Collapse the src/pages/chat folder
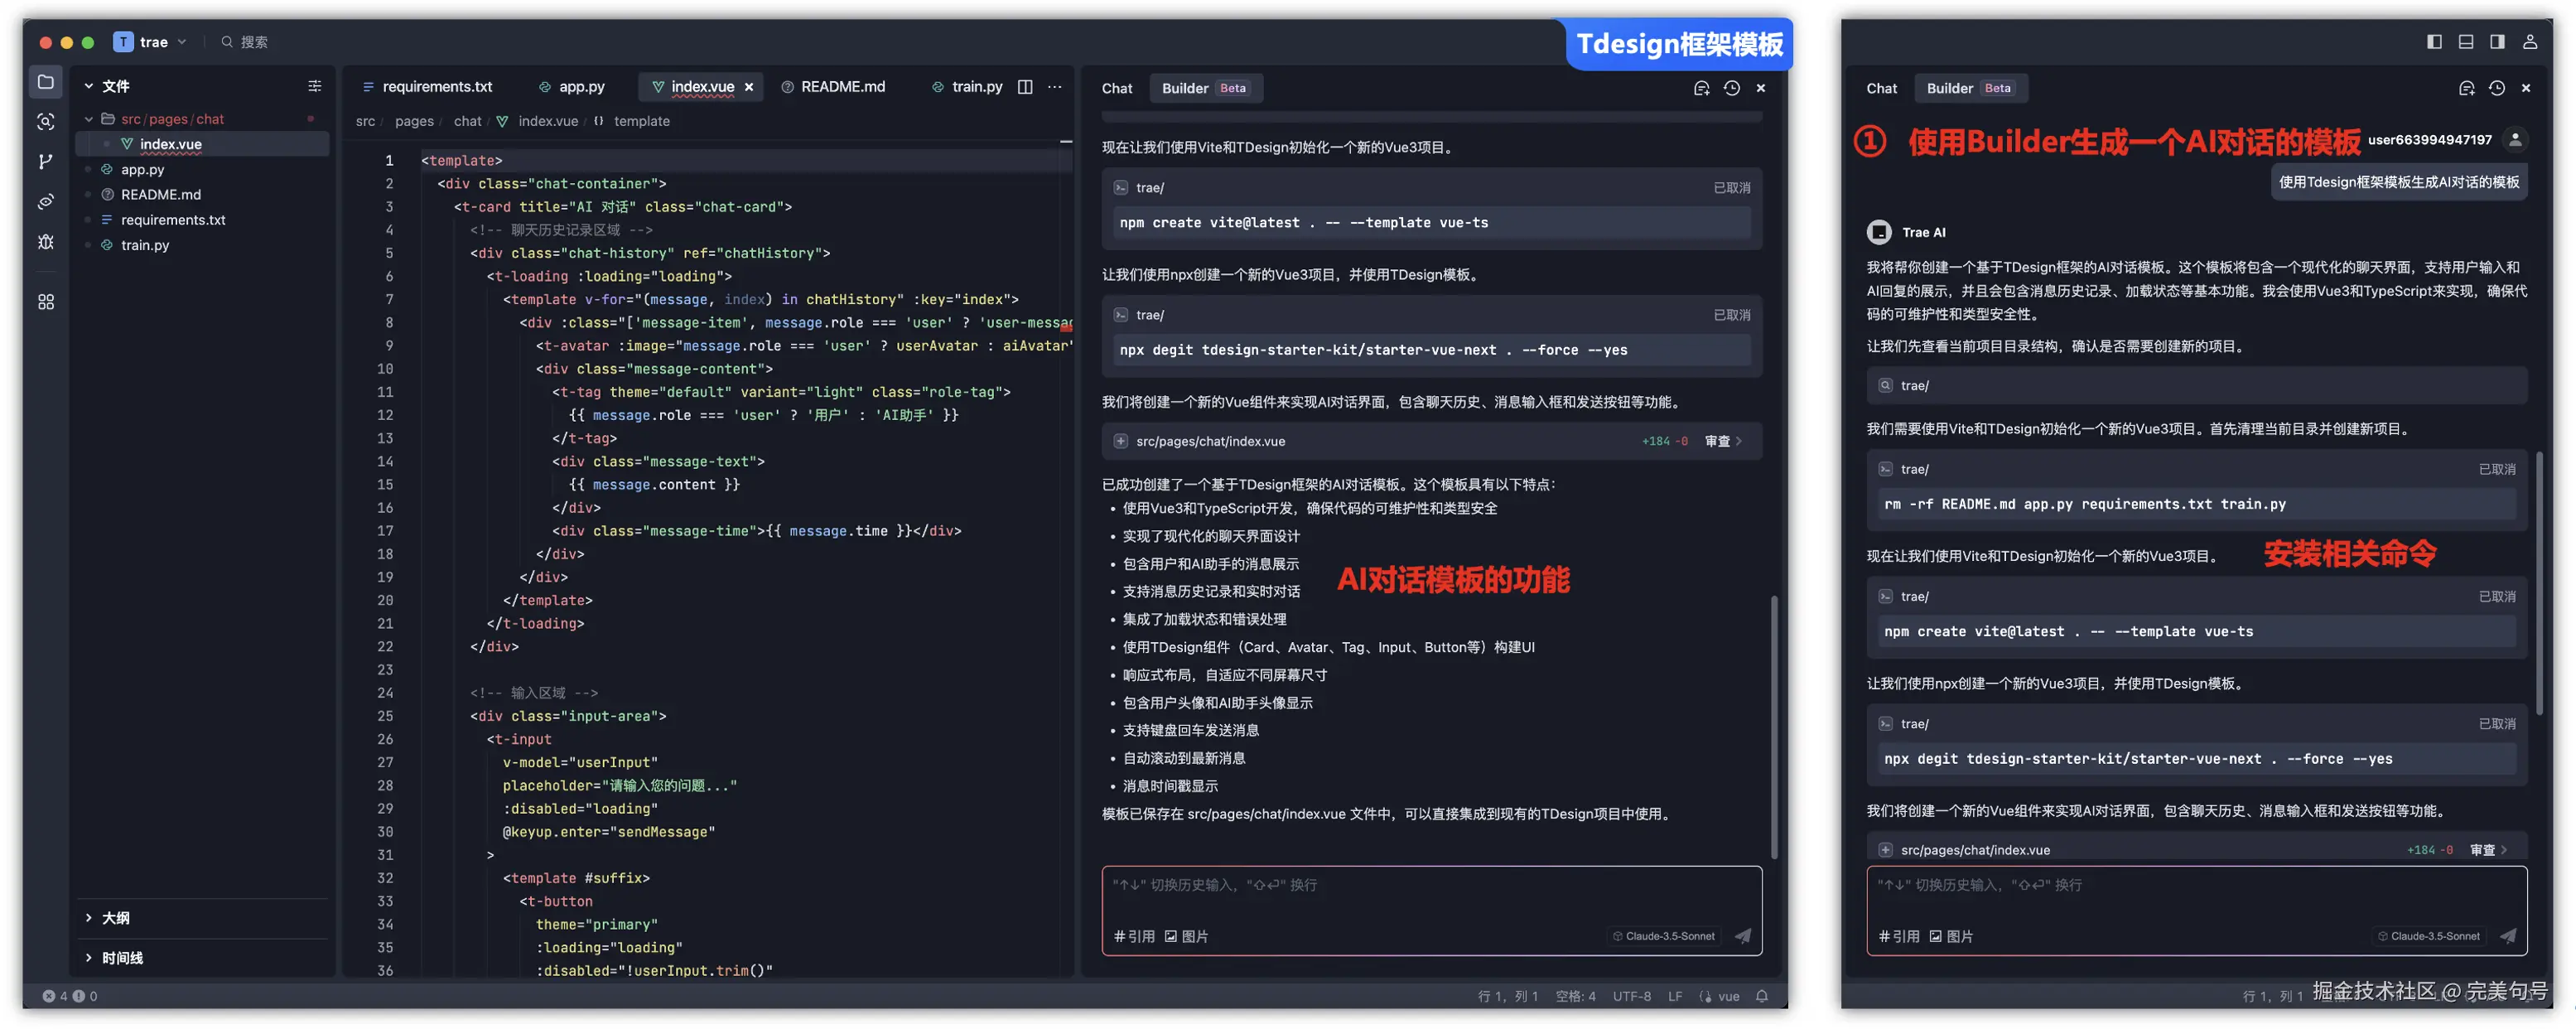The height and width of the screenshot is (1029, 2576). tap(89, 119)
